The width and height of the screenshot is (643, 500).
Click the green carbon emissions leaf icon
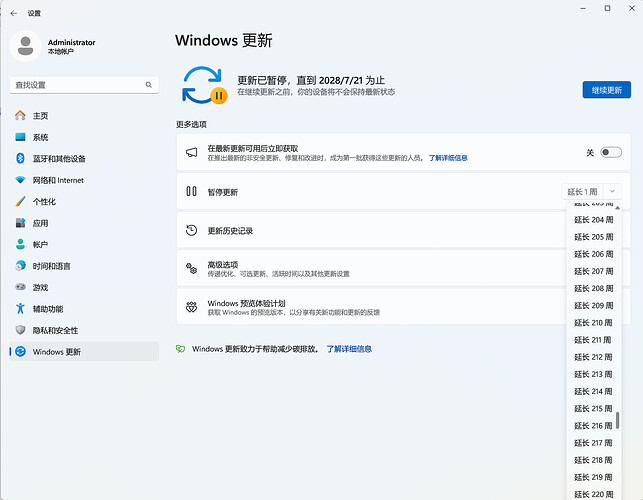[180, 349]
